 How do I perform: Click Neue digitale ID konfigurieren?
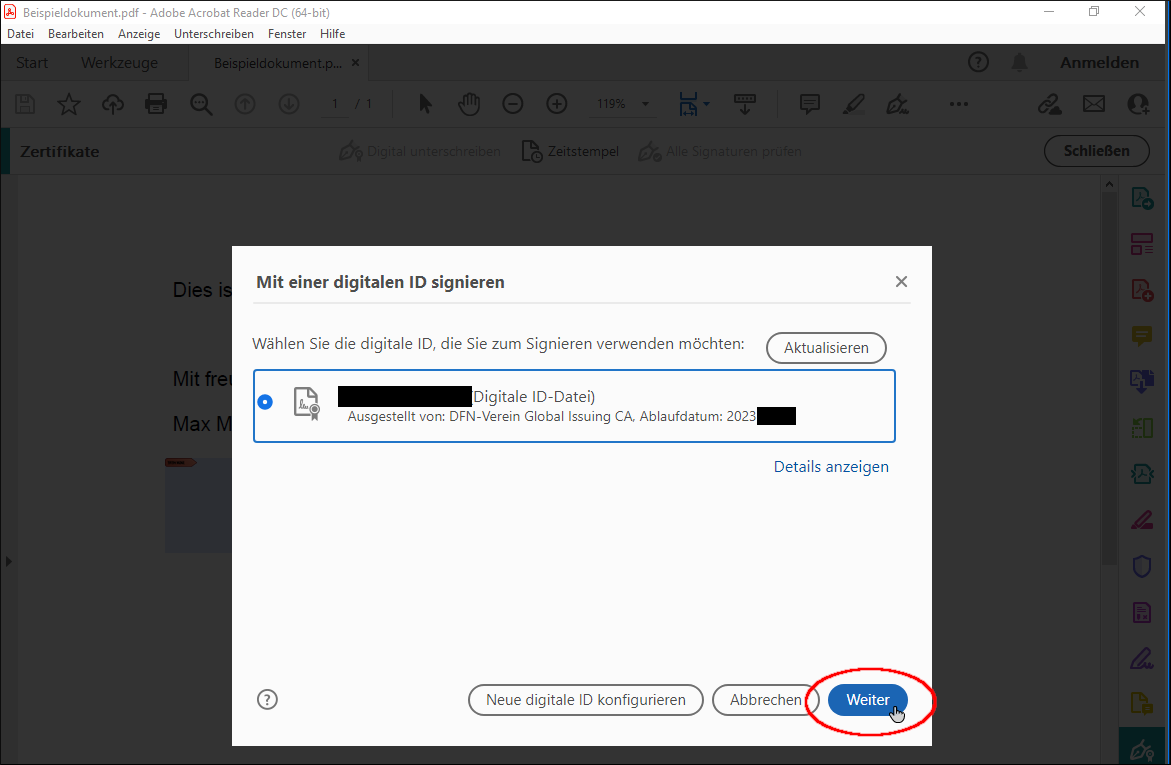click(586, 700)
